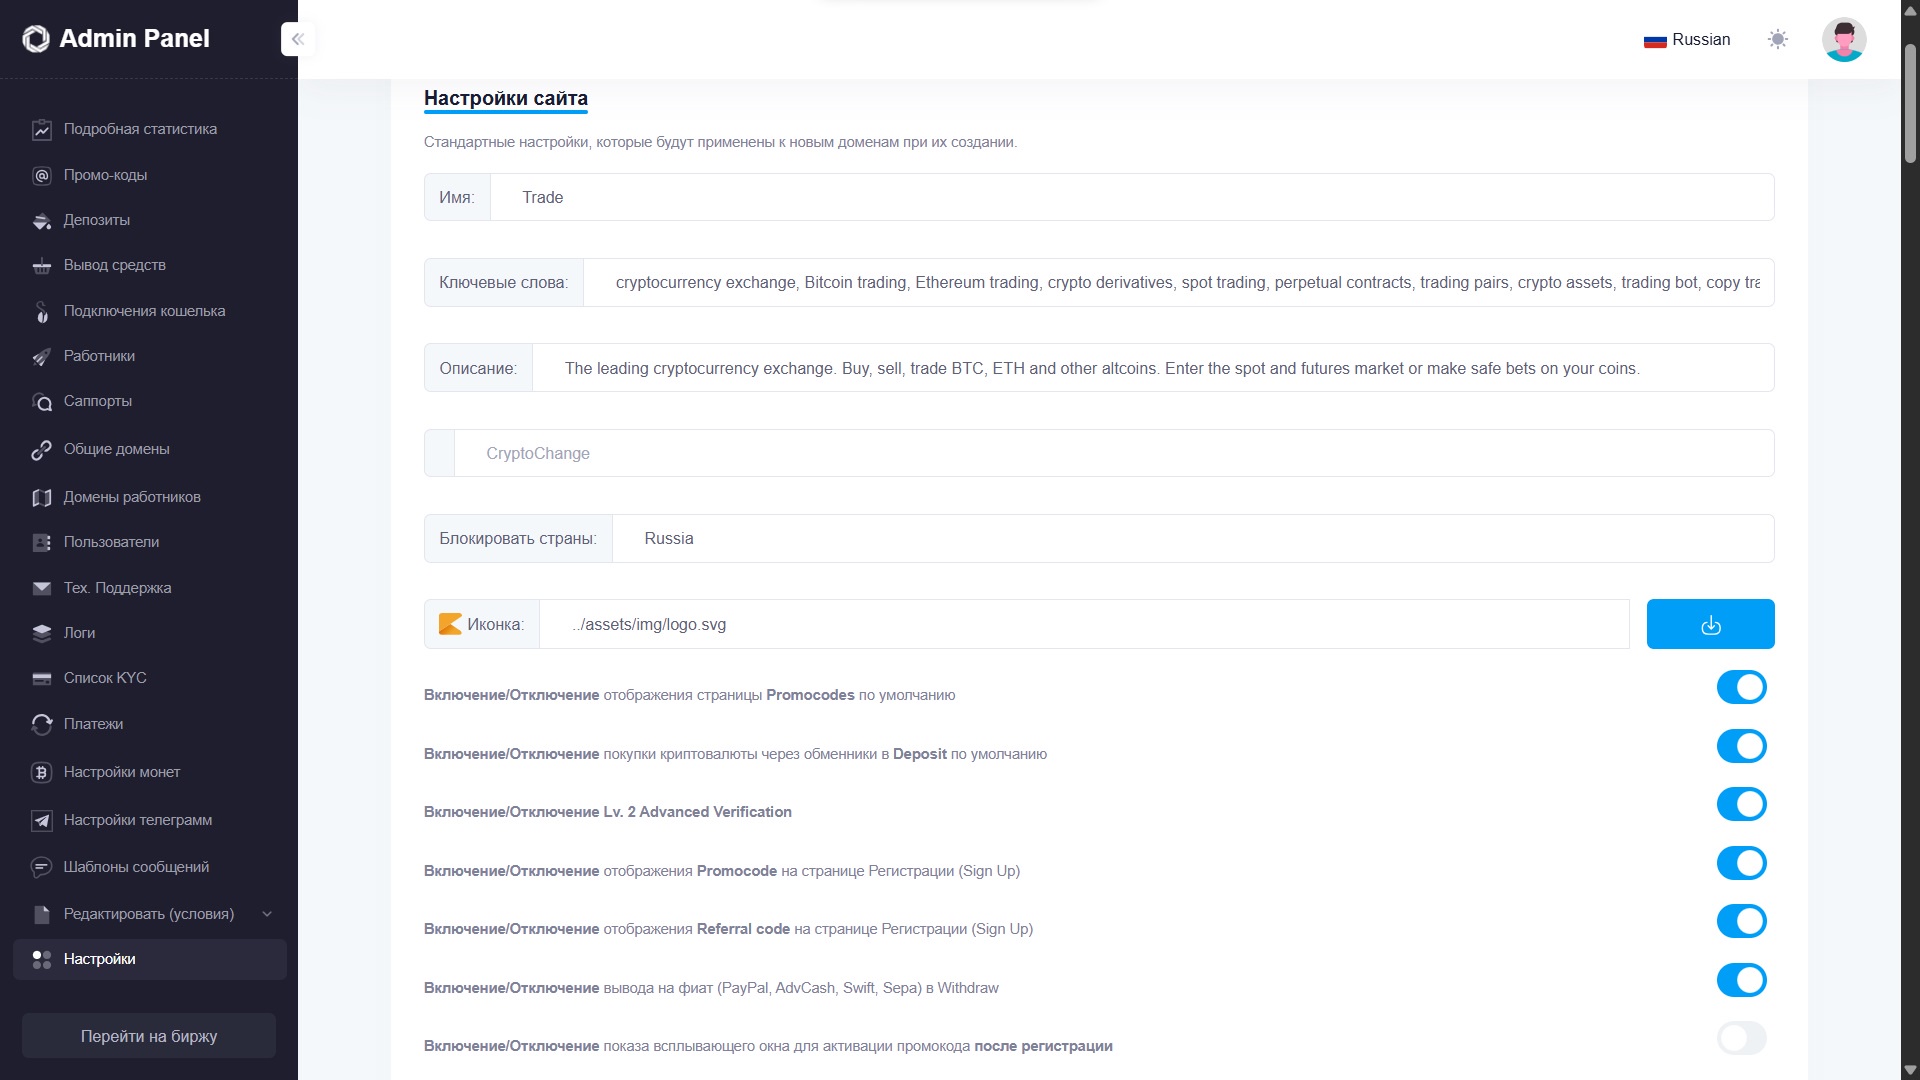Open the Депозиты menu item
The image size is (1920, 1080).
pyautogui.click(x=97, y=220)
